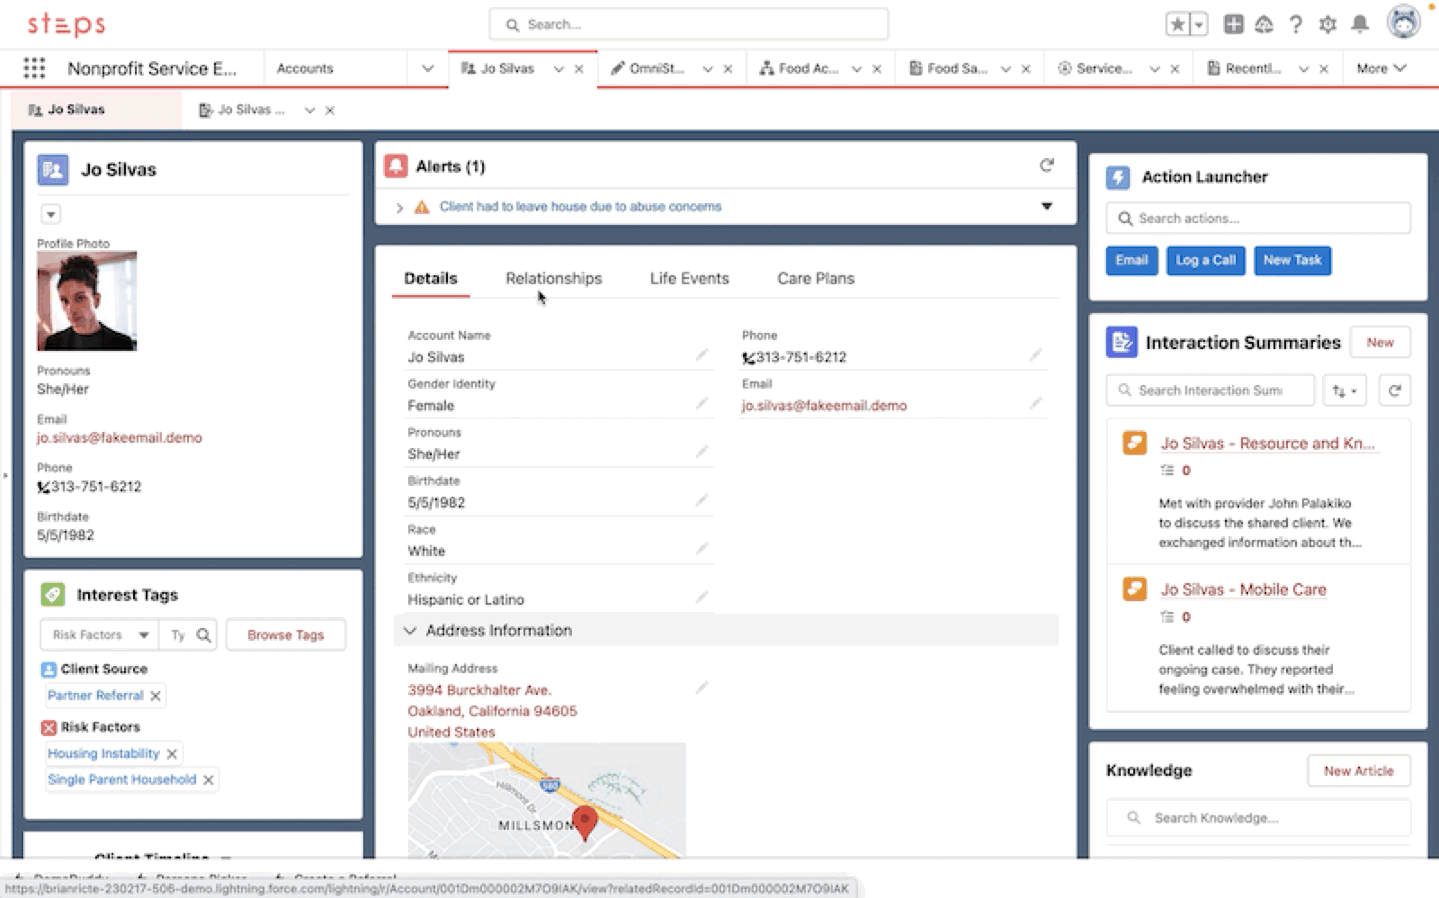This screenshot has width=1439, height=898.
Task: Open the notifications bell
Action: coord(1360,24)
